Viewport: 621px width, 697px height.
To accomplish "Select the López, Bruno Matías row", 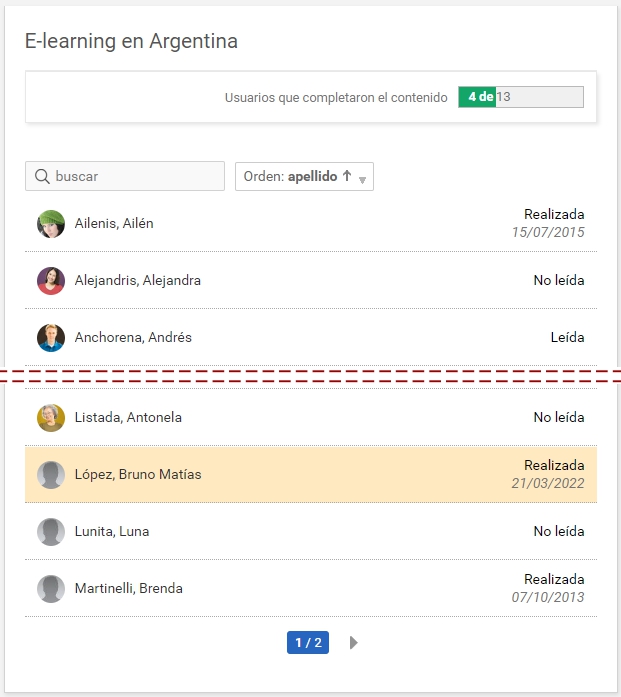I will coord(310,475).
